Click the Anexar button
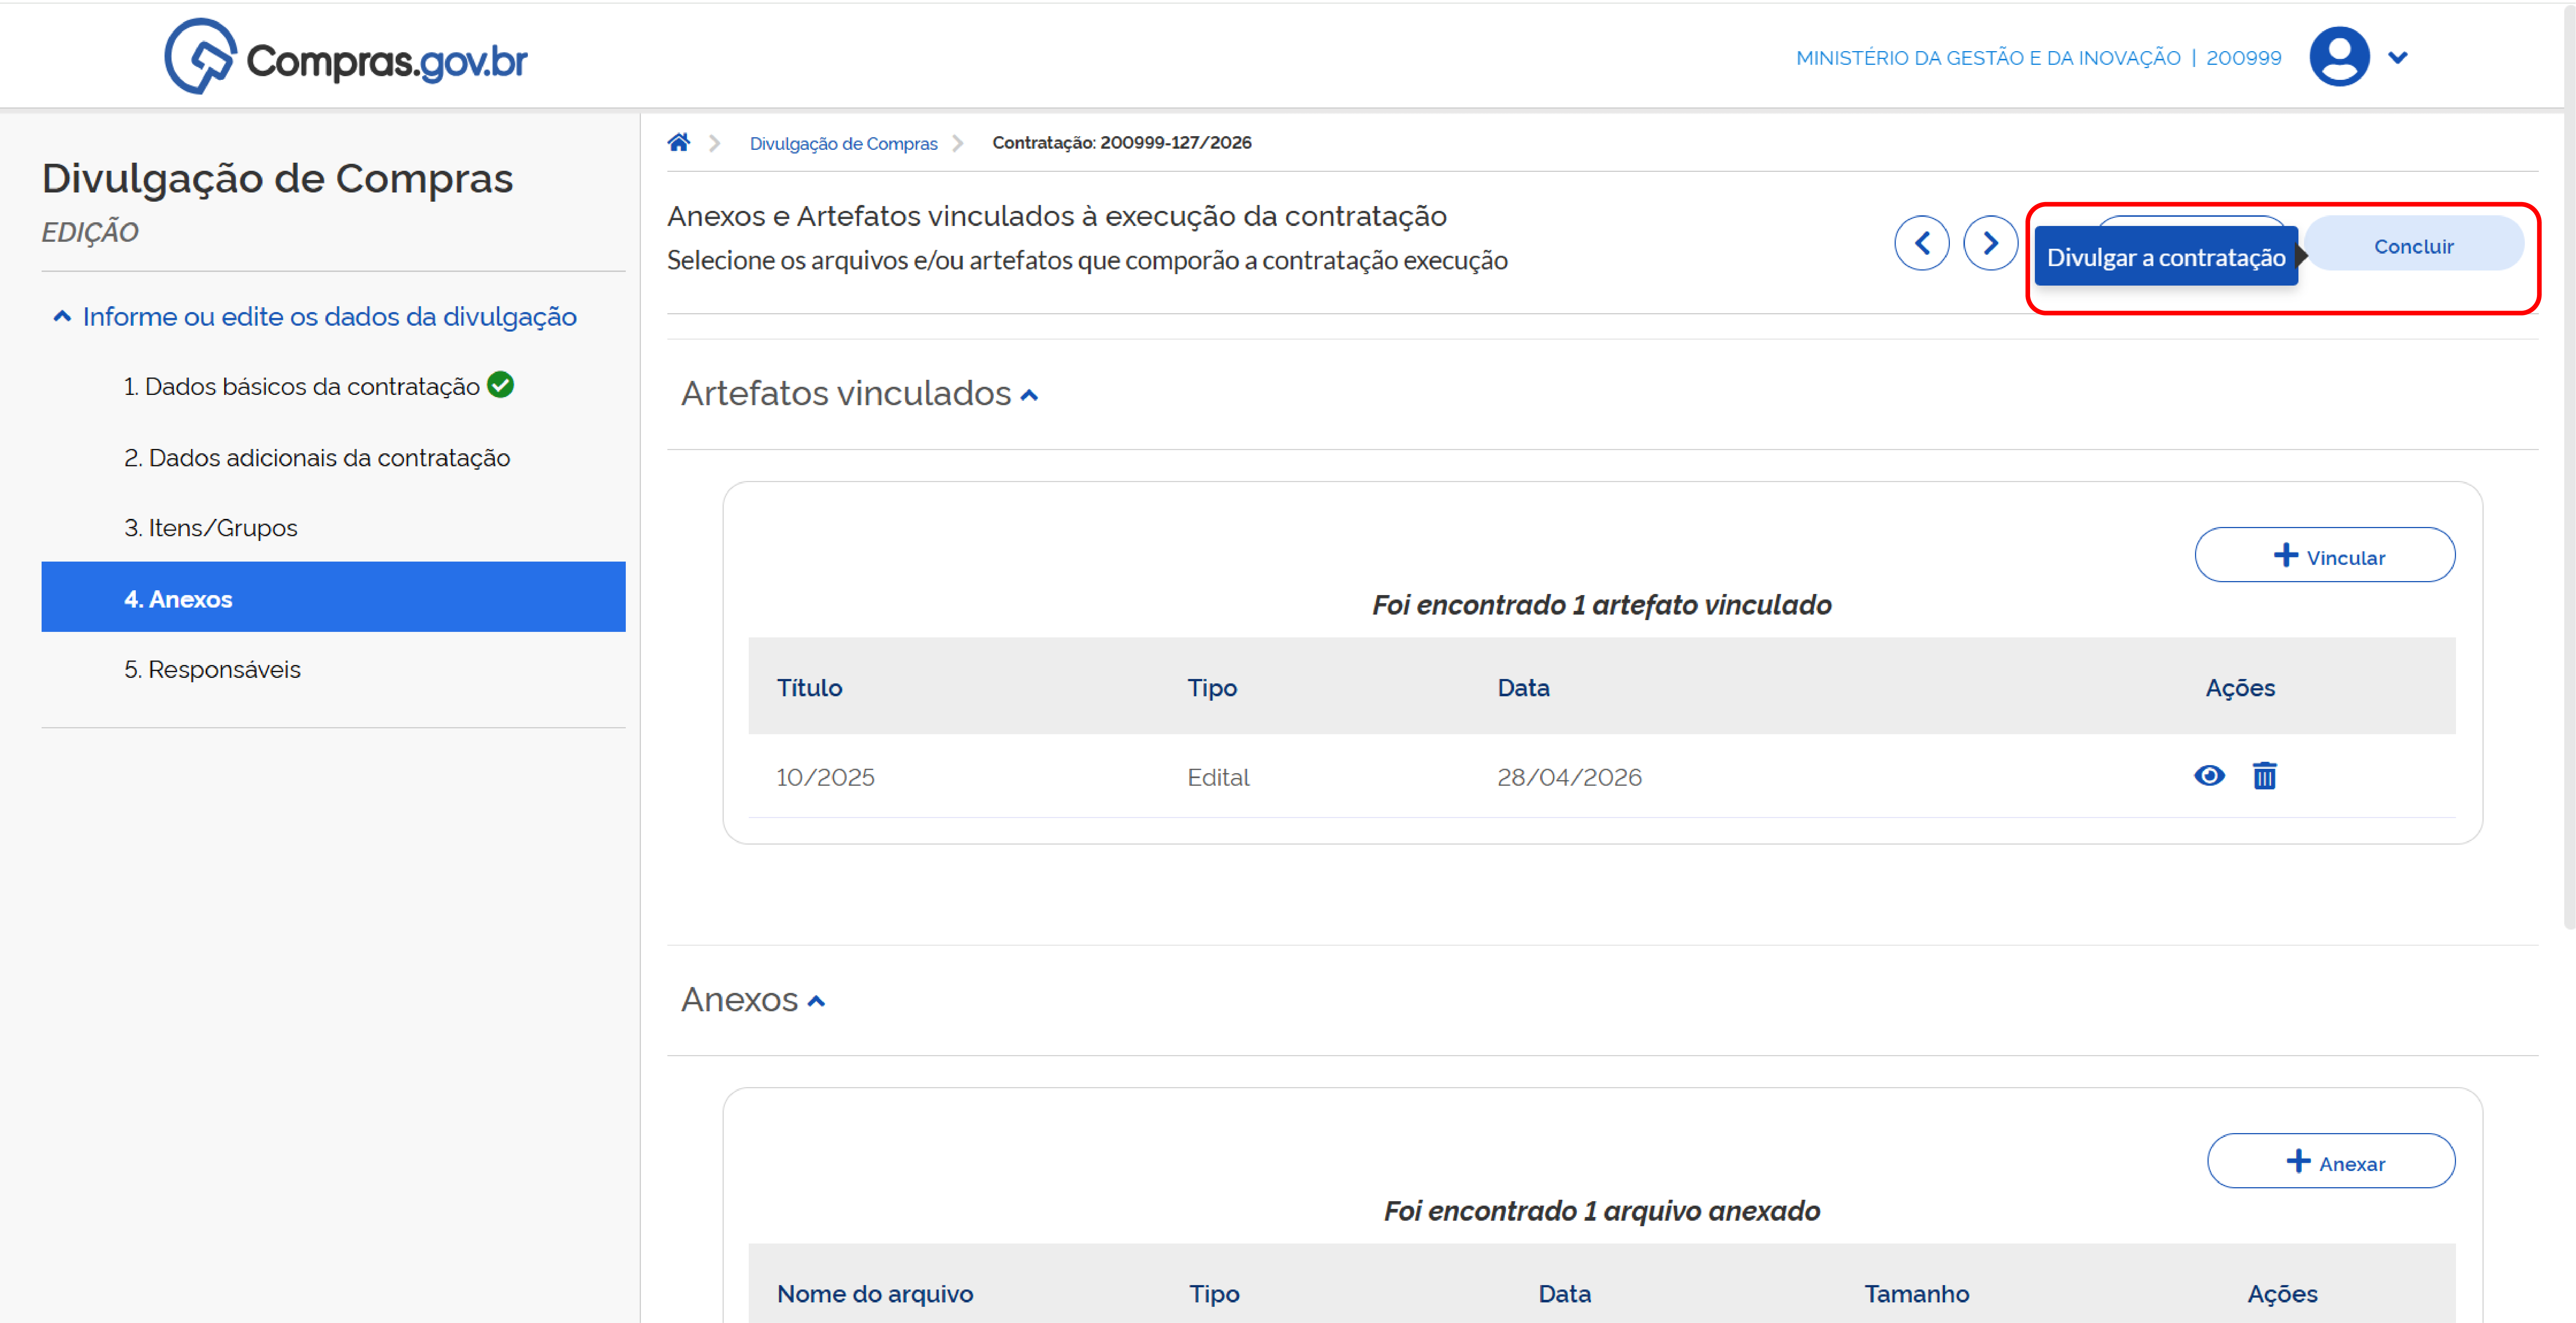The width and height of the screenshot is (2576, 1323). pyautogui.click(x=2331, y=1161)
